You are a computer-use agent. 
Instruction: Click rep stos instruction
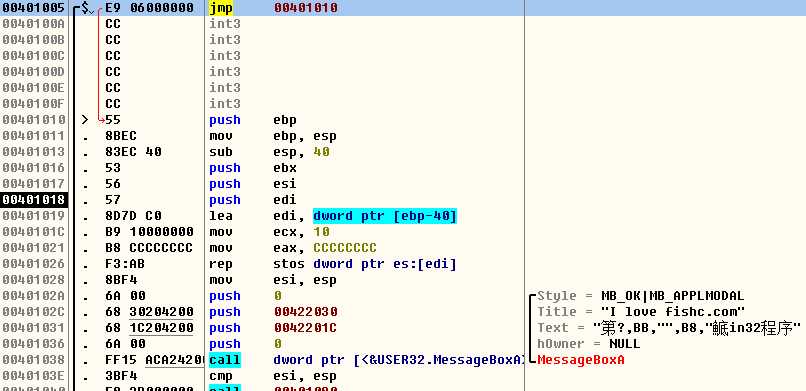[x=333, y=264]
